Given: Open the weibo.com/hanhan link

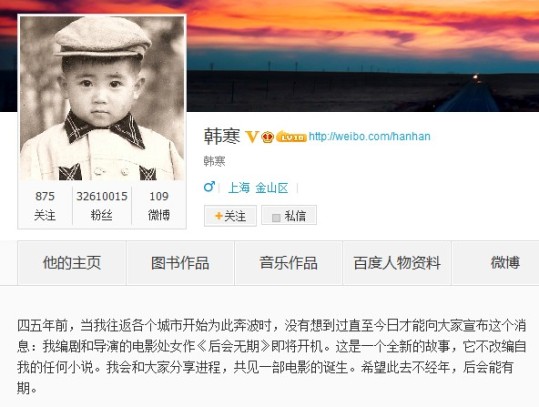Looking at the screenshot, I should 370,136.
